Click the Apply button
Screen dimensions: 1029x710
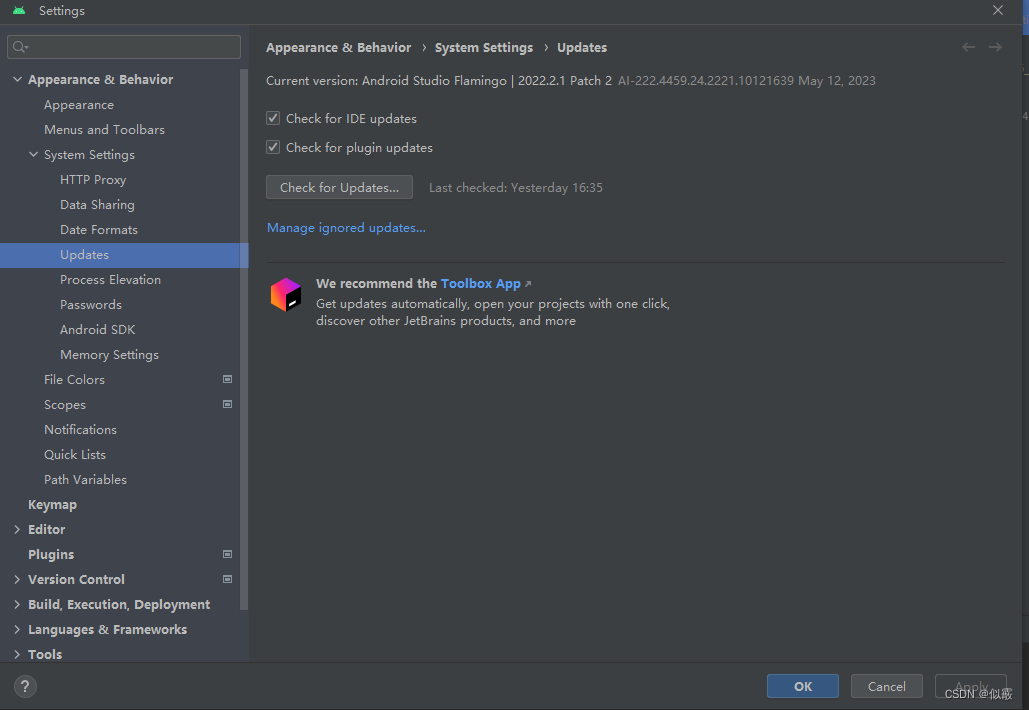971,686
